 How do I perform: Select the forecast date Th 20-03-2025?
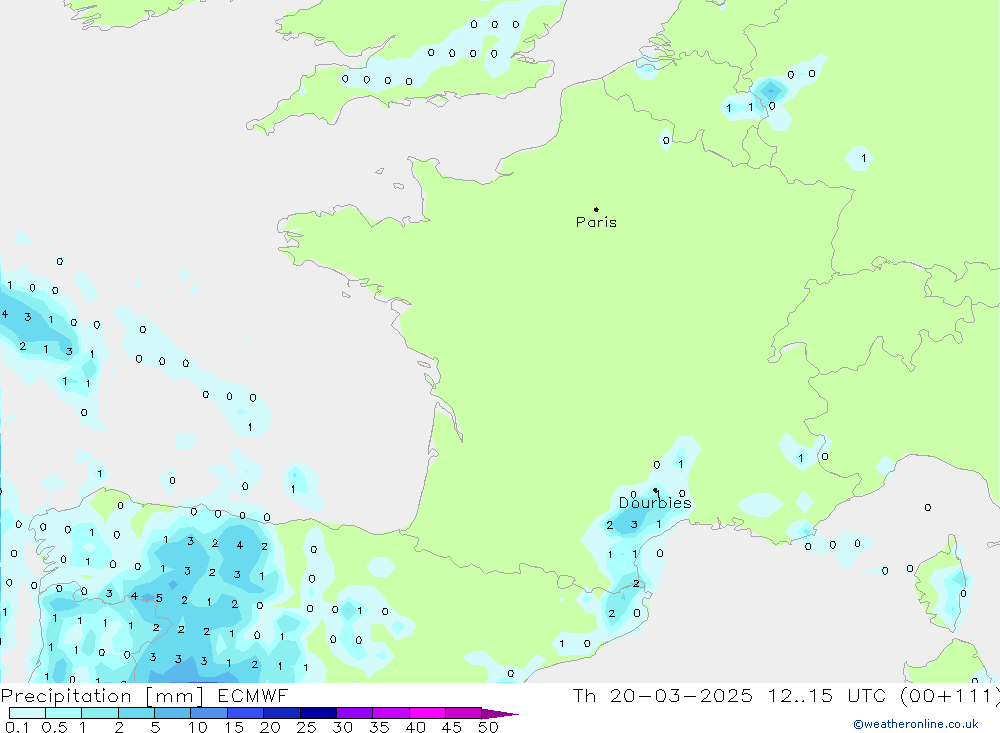click(662, 696)
